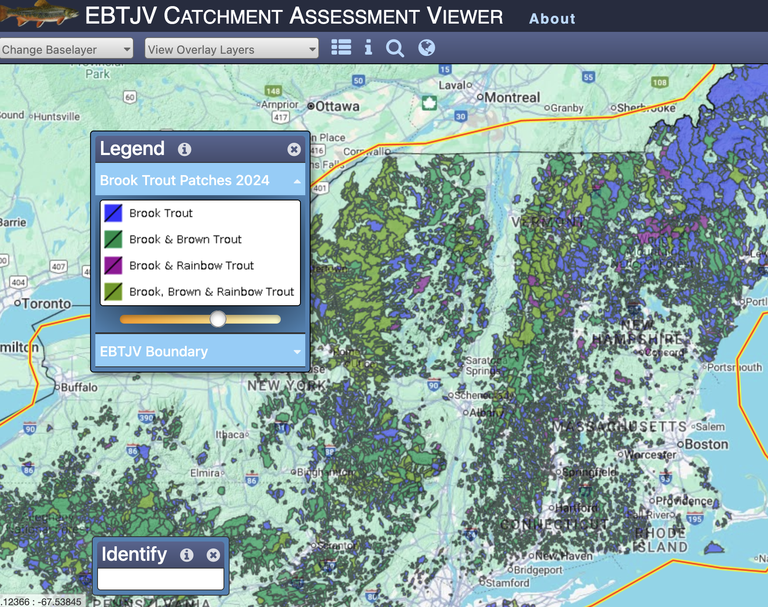Viewport: 768px width, 607px height.
Task: Click the blue Brook Trout legend swatch
Action: point(113,214)
